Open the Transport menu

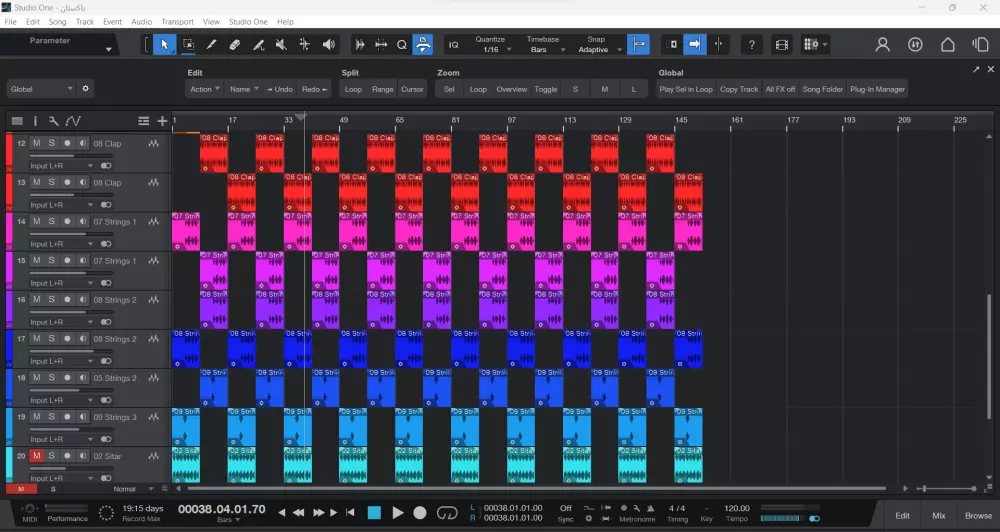point(177,21)
